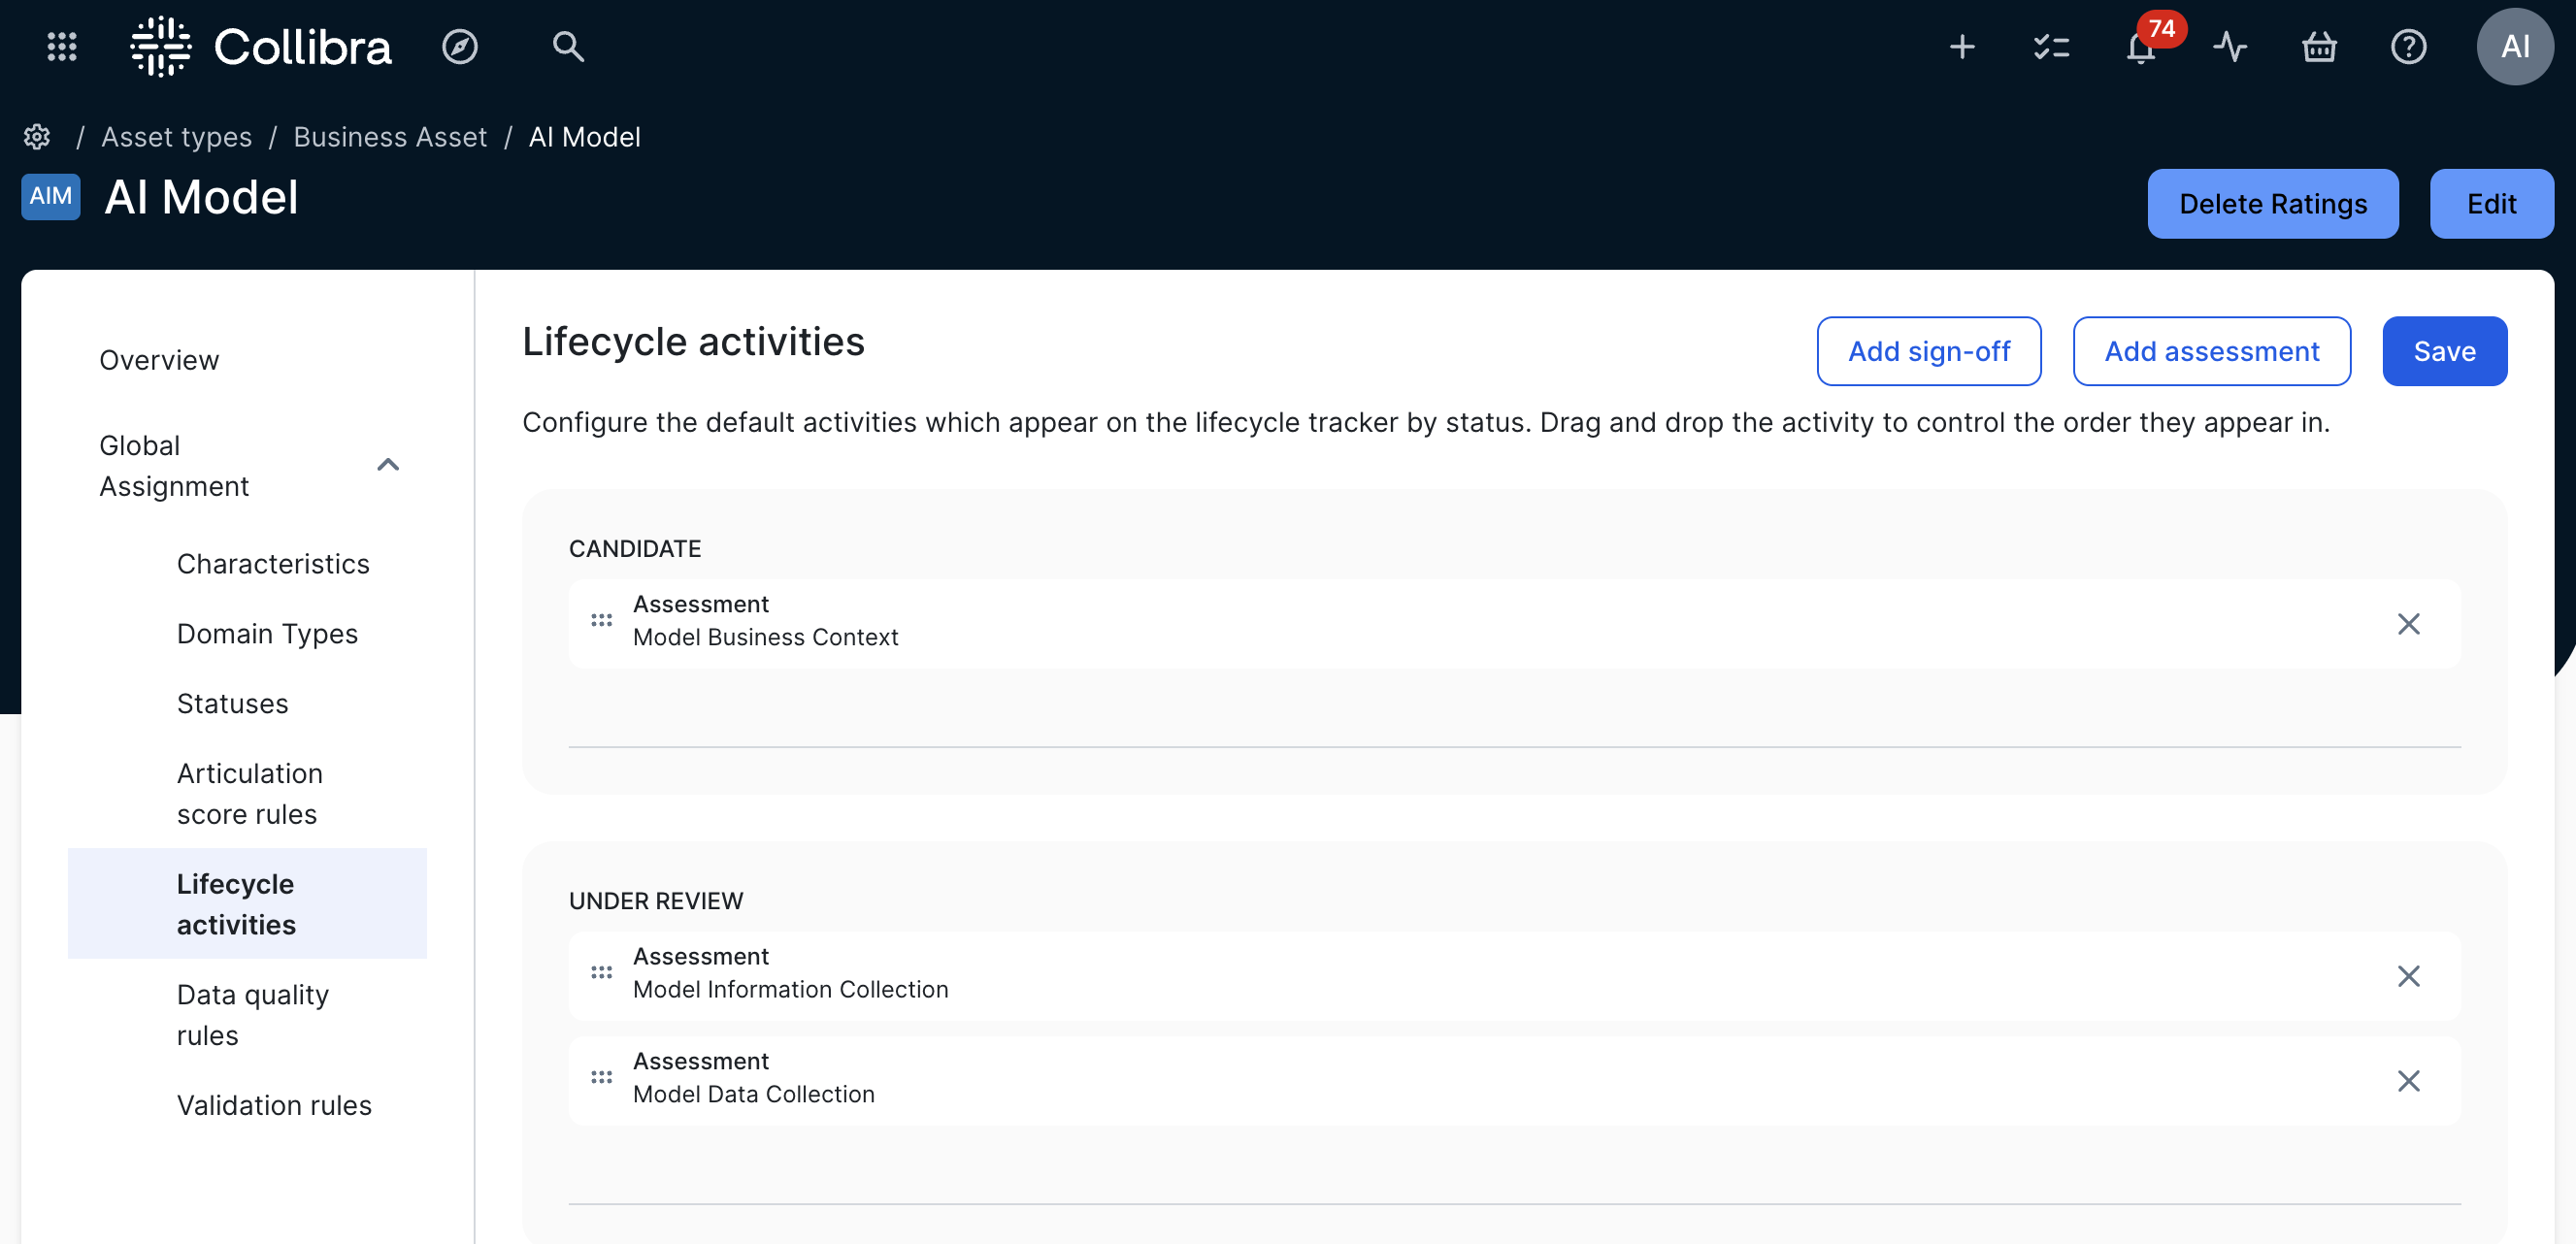Follow the Asset types breadcrumb link

pyautogui.click(x=177, y=137)
